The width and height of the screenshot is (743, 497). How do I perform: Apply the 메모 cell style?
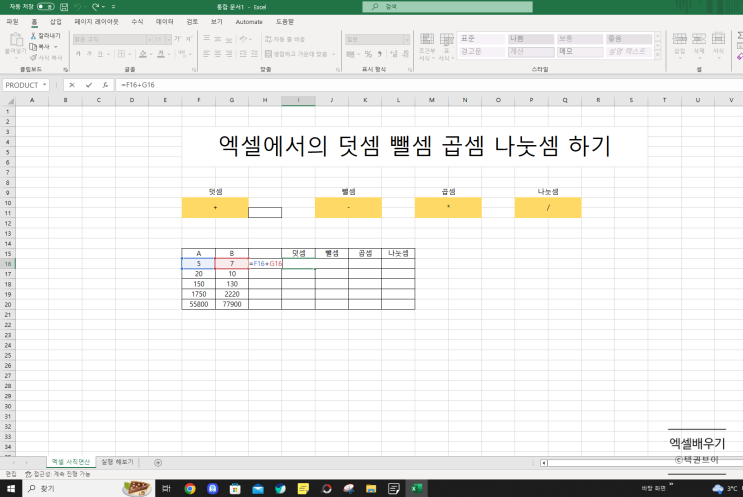click(580, 52)
